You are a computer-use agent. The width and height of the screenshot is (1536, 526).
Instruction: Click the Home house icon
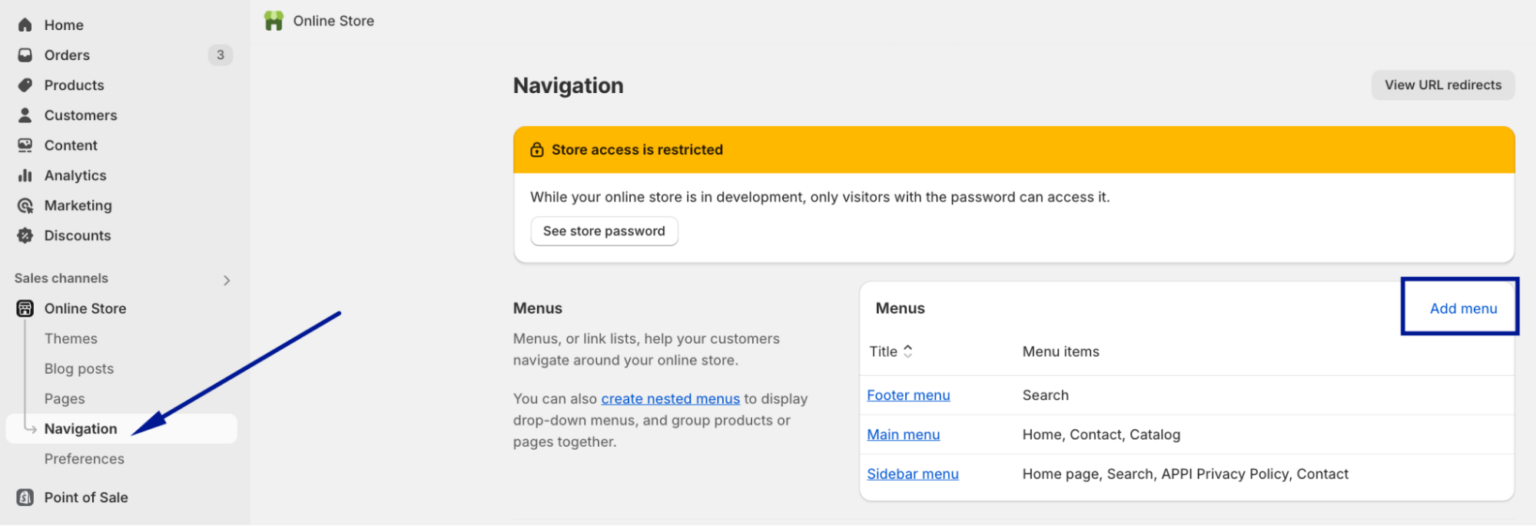[25, 25]
